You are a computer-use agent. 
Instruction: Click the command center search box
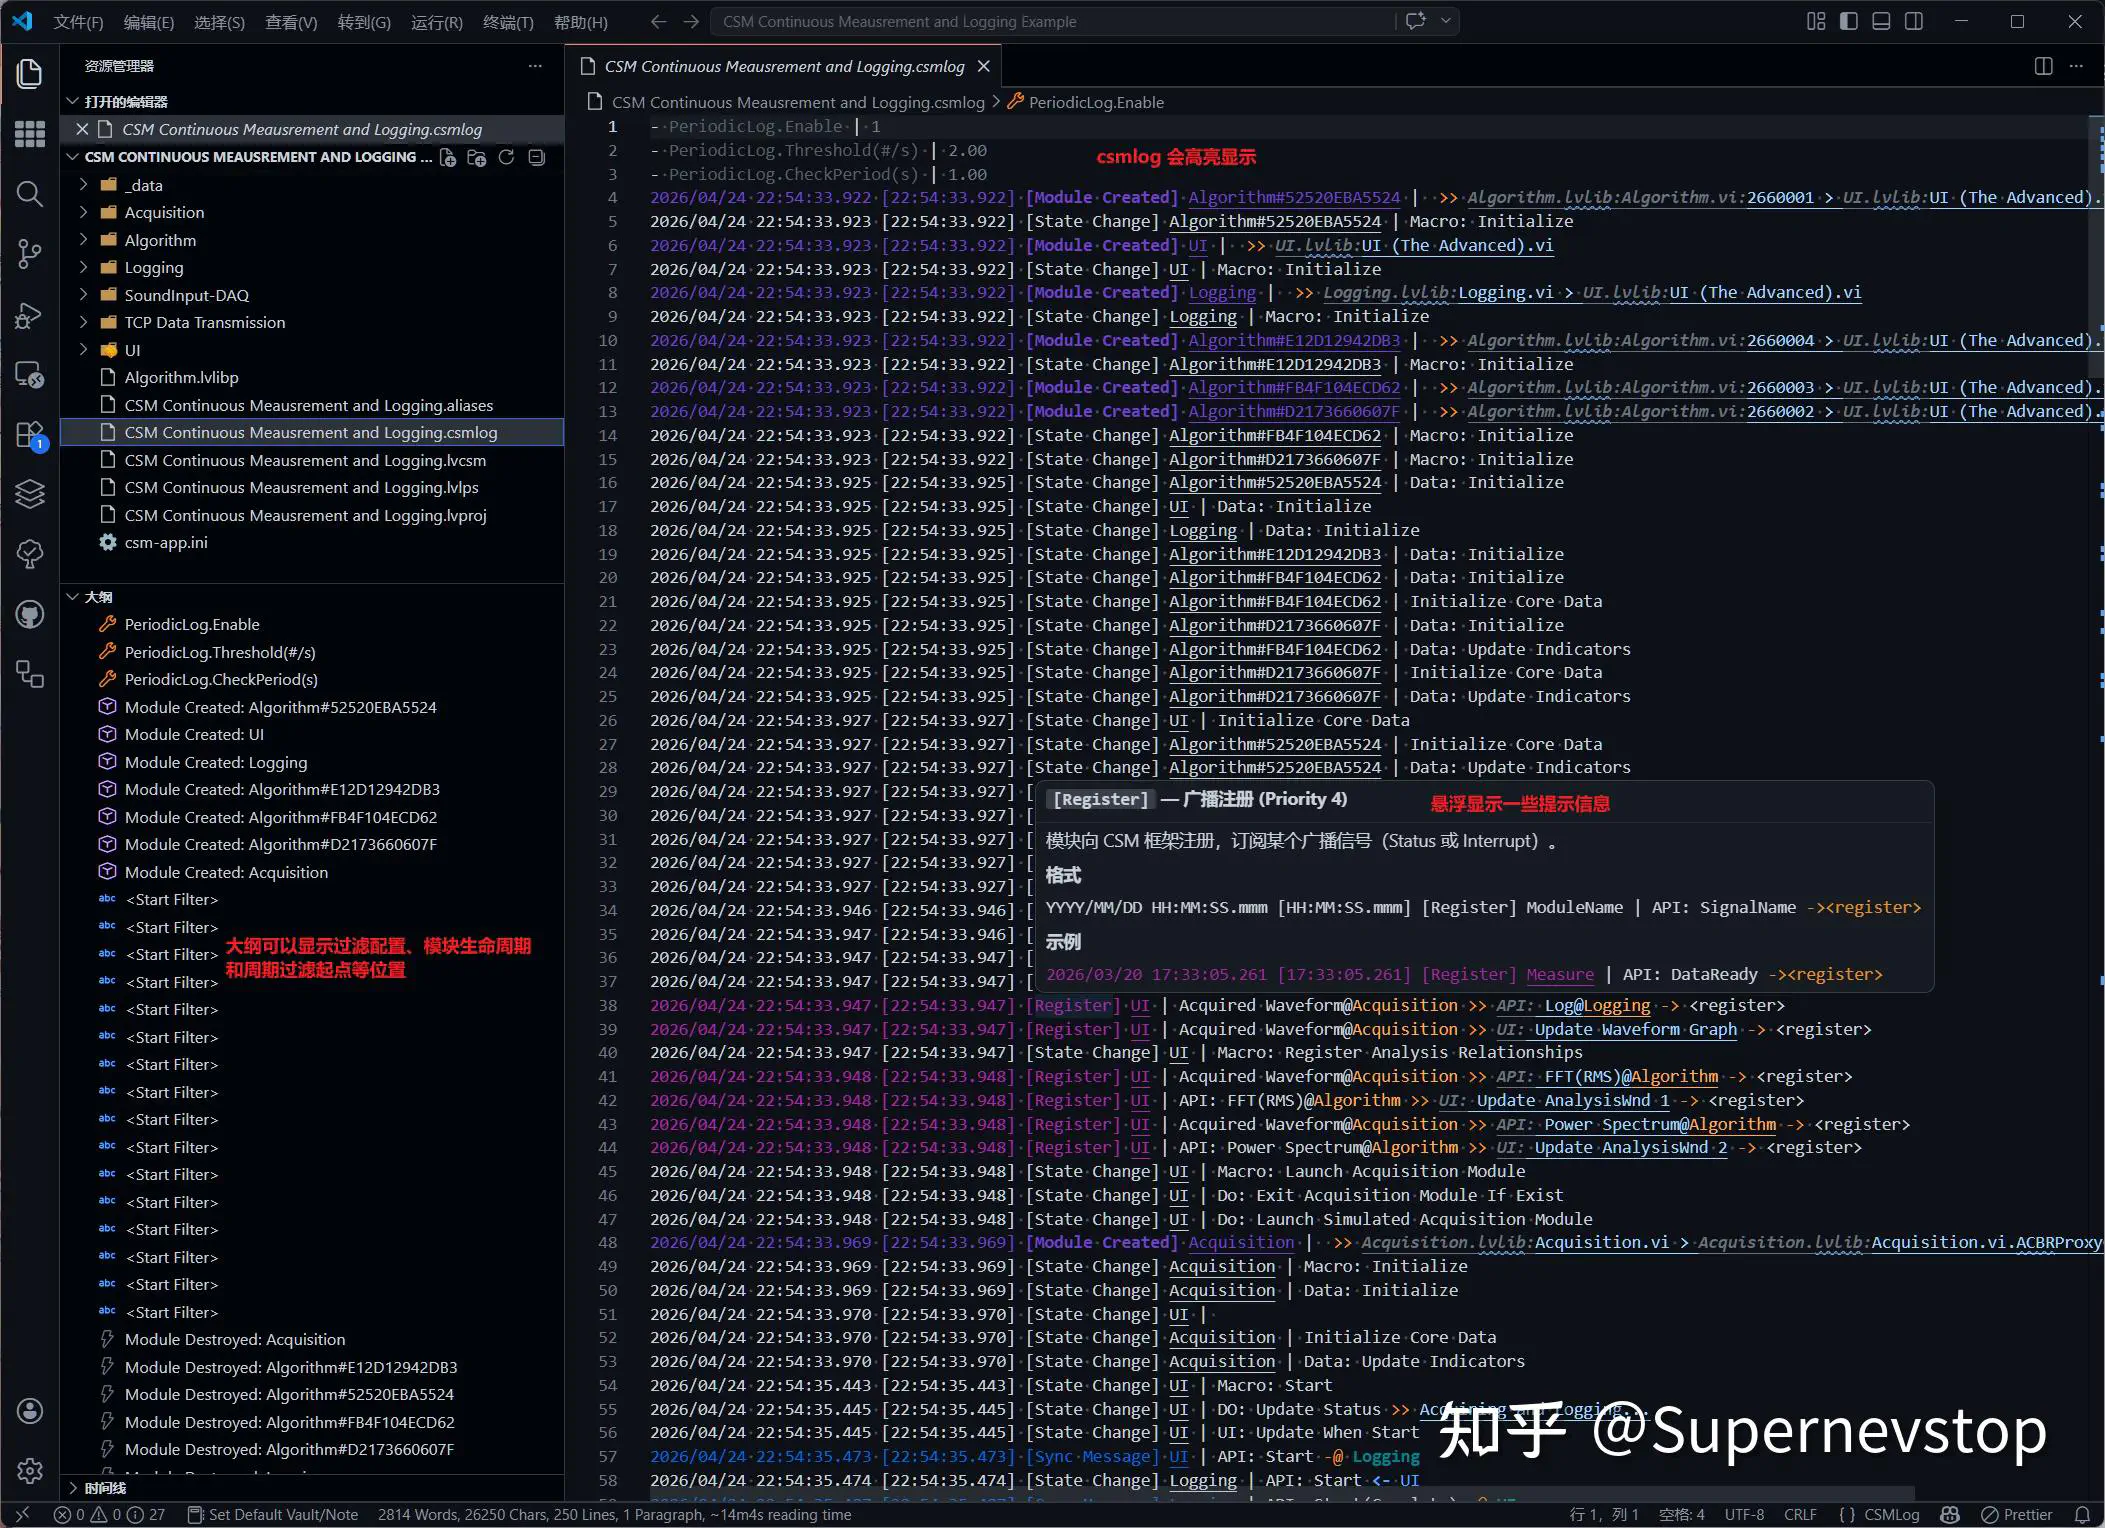tap(1054, 21)
